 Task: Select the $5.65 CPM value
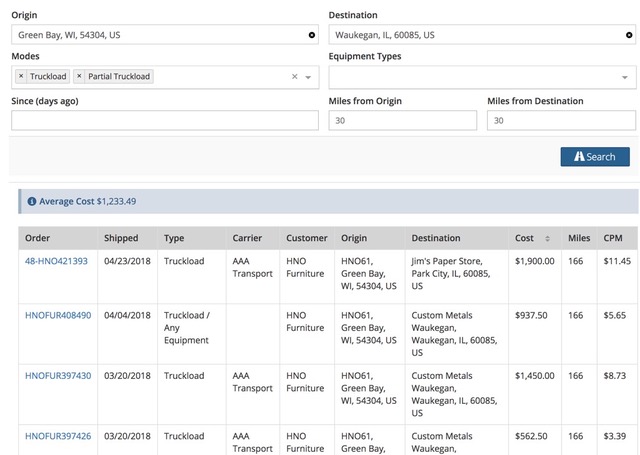615,315
